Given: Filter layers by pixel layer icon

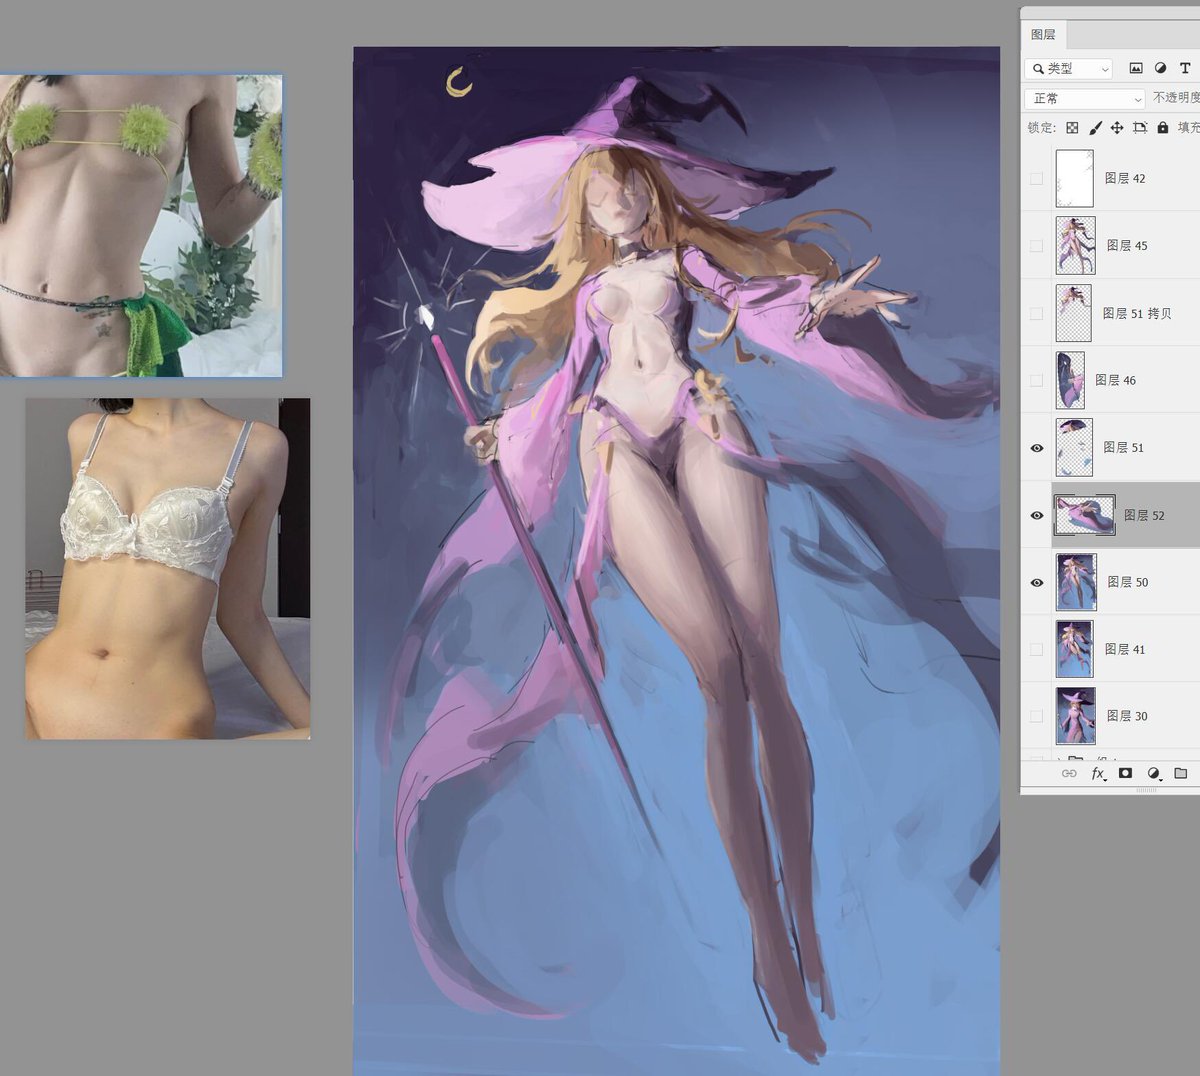Looking at the screenshot, I should pyautogui.click(x=1136, y=68).
